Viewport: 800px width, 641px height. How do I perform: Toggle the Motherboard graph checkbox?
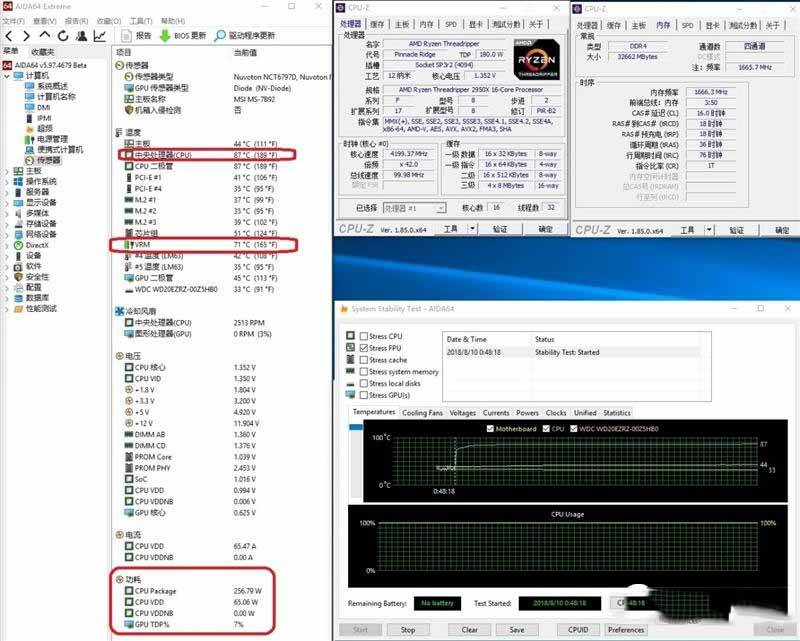(x=488, y=429)
